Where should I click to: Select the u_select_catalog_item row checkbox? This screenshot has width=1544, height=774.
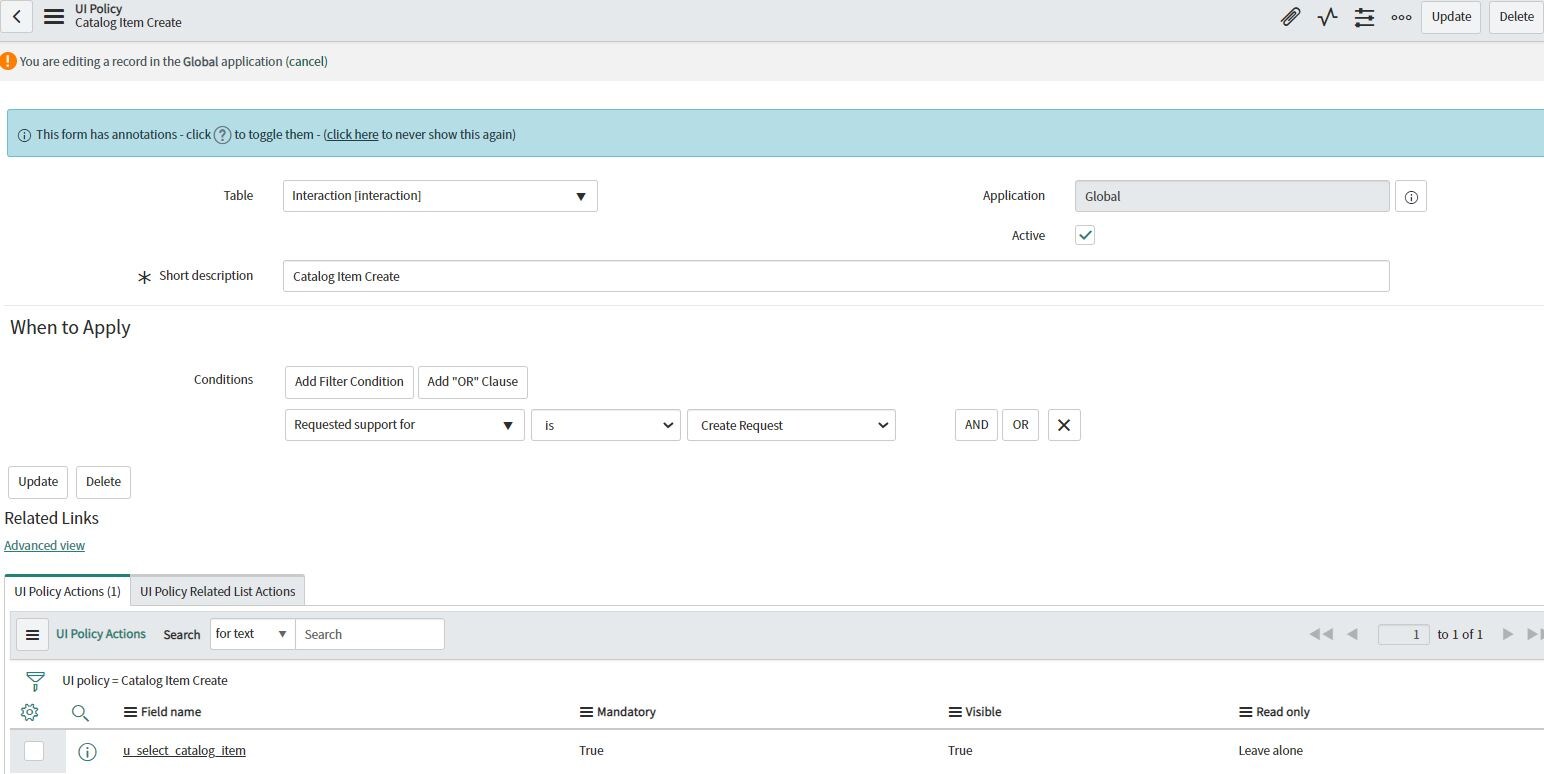(x=34, y=751)
